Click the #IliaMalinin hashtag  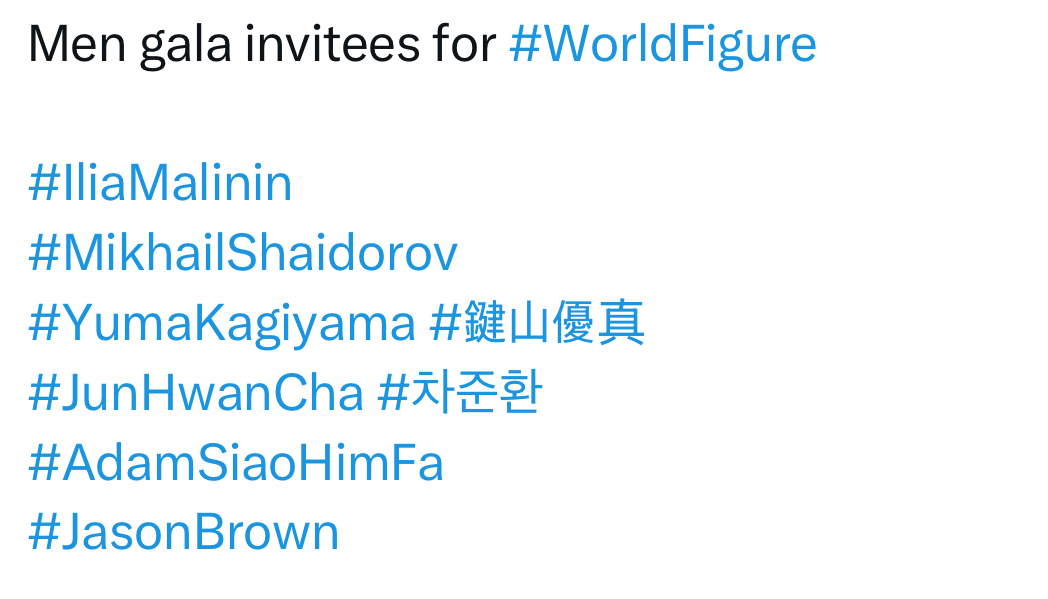[x=160, y=184]
